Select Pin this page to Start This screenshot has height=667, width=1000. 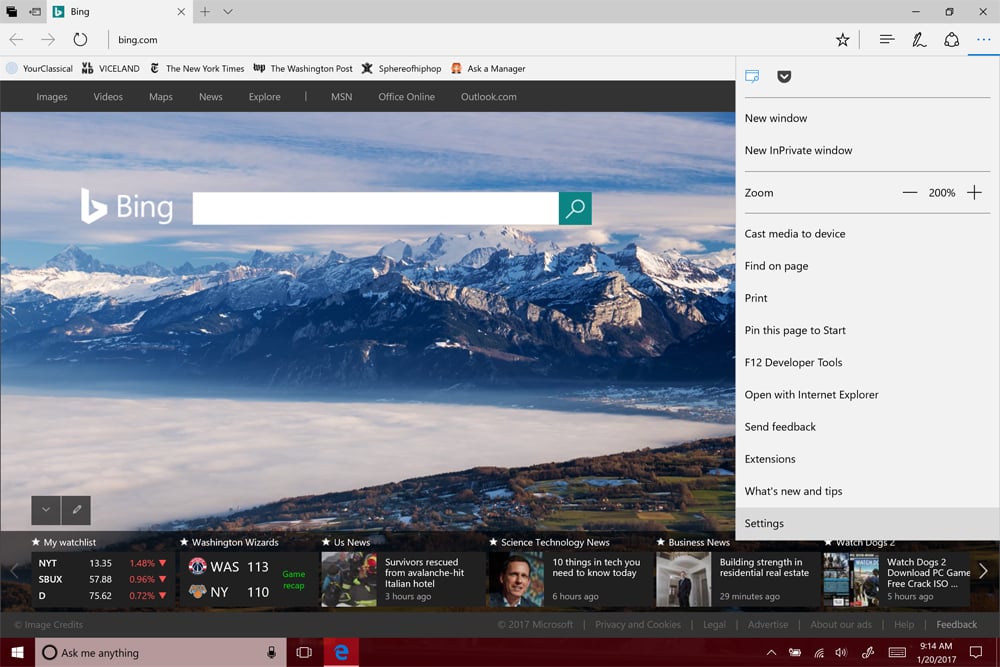(x=867, y=330)
